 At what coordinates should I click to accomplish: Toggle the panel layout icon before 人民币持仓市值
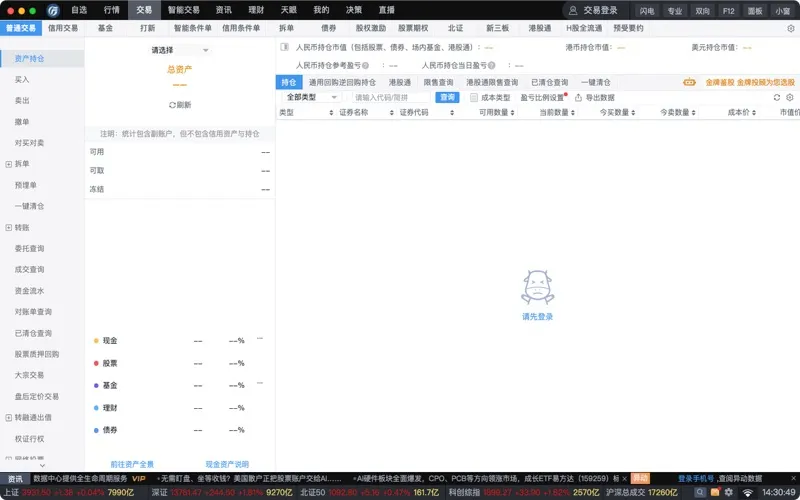coord(285,47)
